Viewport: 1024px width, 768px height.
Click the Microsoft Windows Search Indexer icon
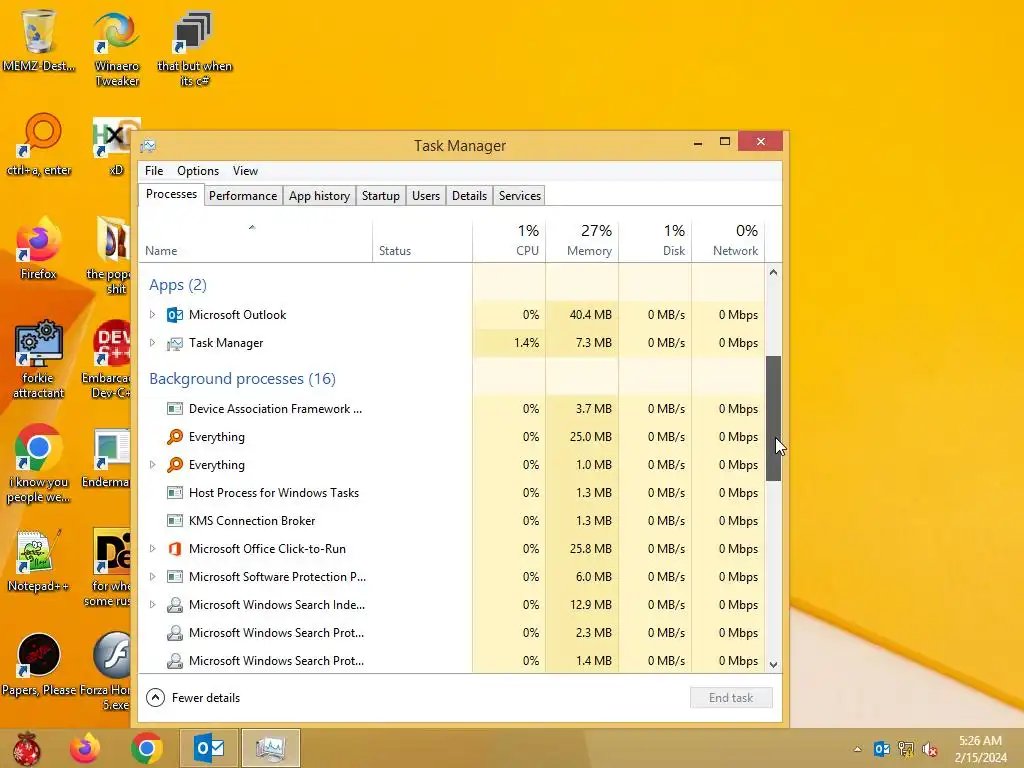pos(174,605)
